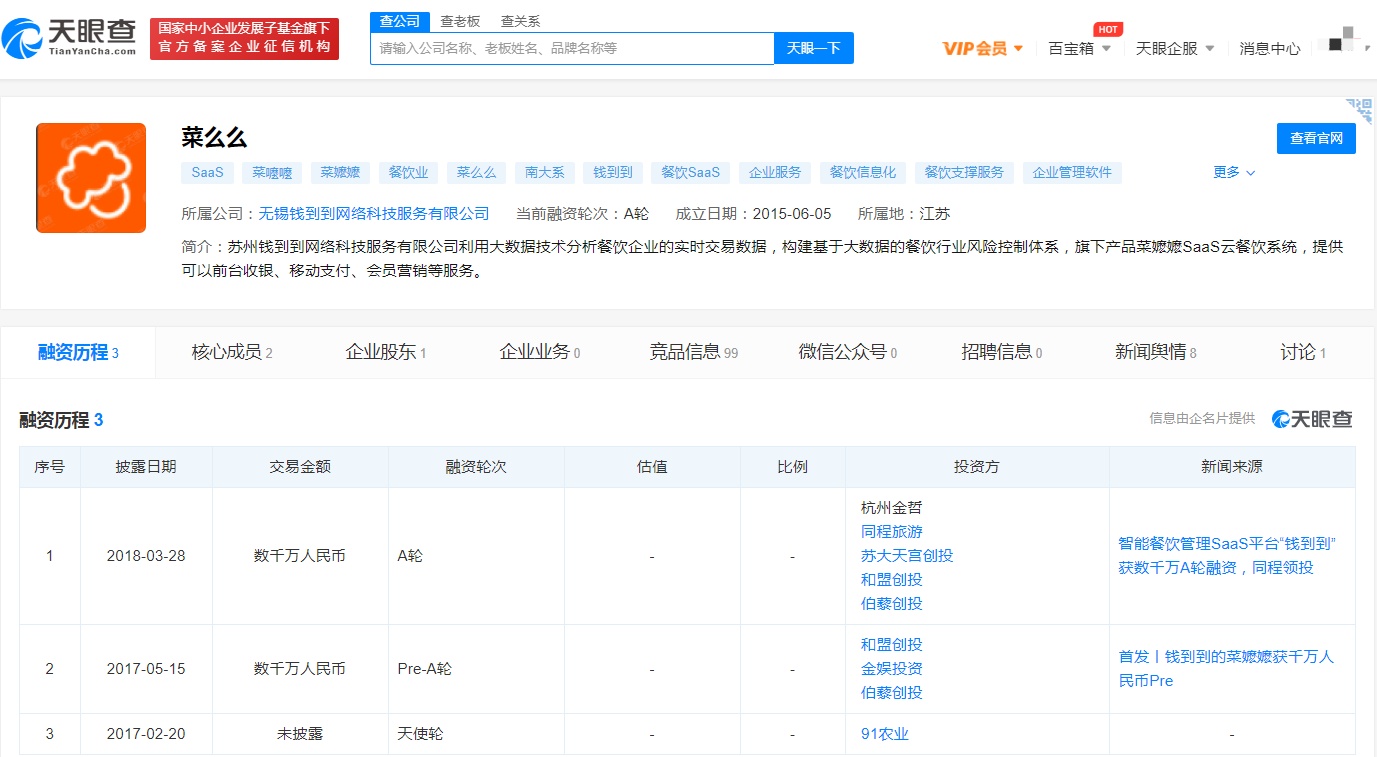
Task: Click the 2017-05-15 date cell
Action: pyautogui.click(x=146, y=669)
